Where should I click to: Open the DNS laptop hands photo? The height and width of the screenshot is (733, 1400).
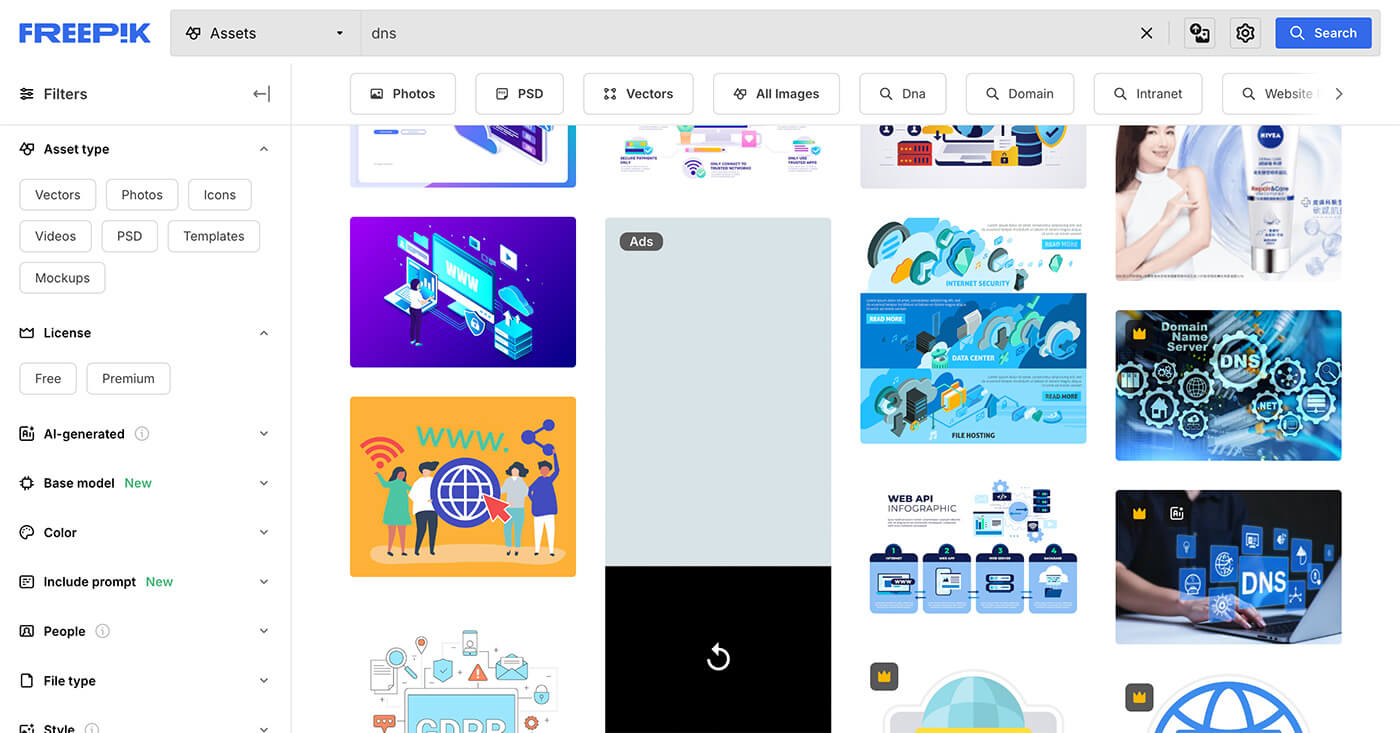1228,567
